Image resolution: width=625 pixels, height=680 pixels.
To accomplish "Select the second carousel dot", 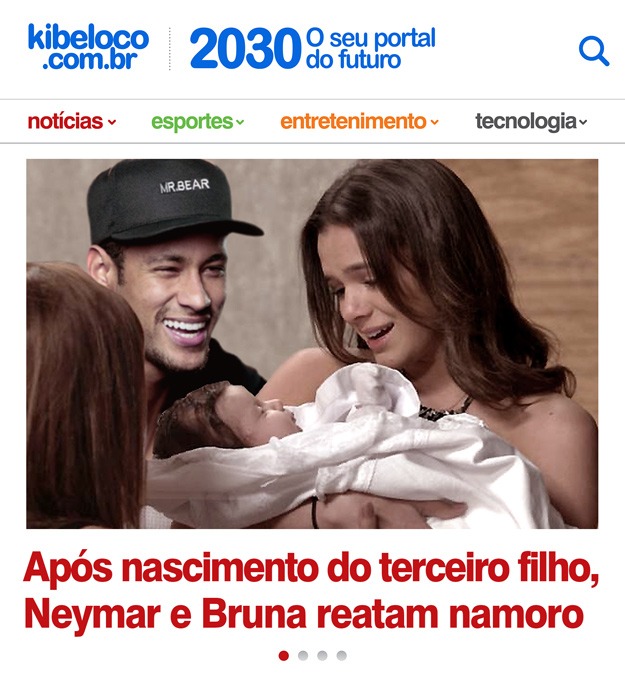I will [x=303, y=655].
